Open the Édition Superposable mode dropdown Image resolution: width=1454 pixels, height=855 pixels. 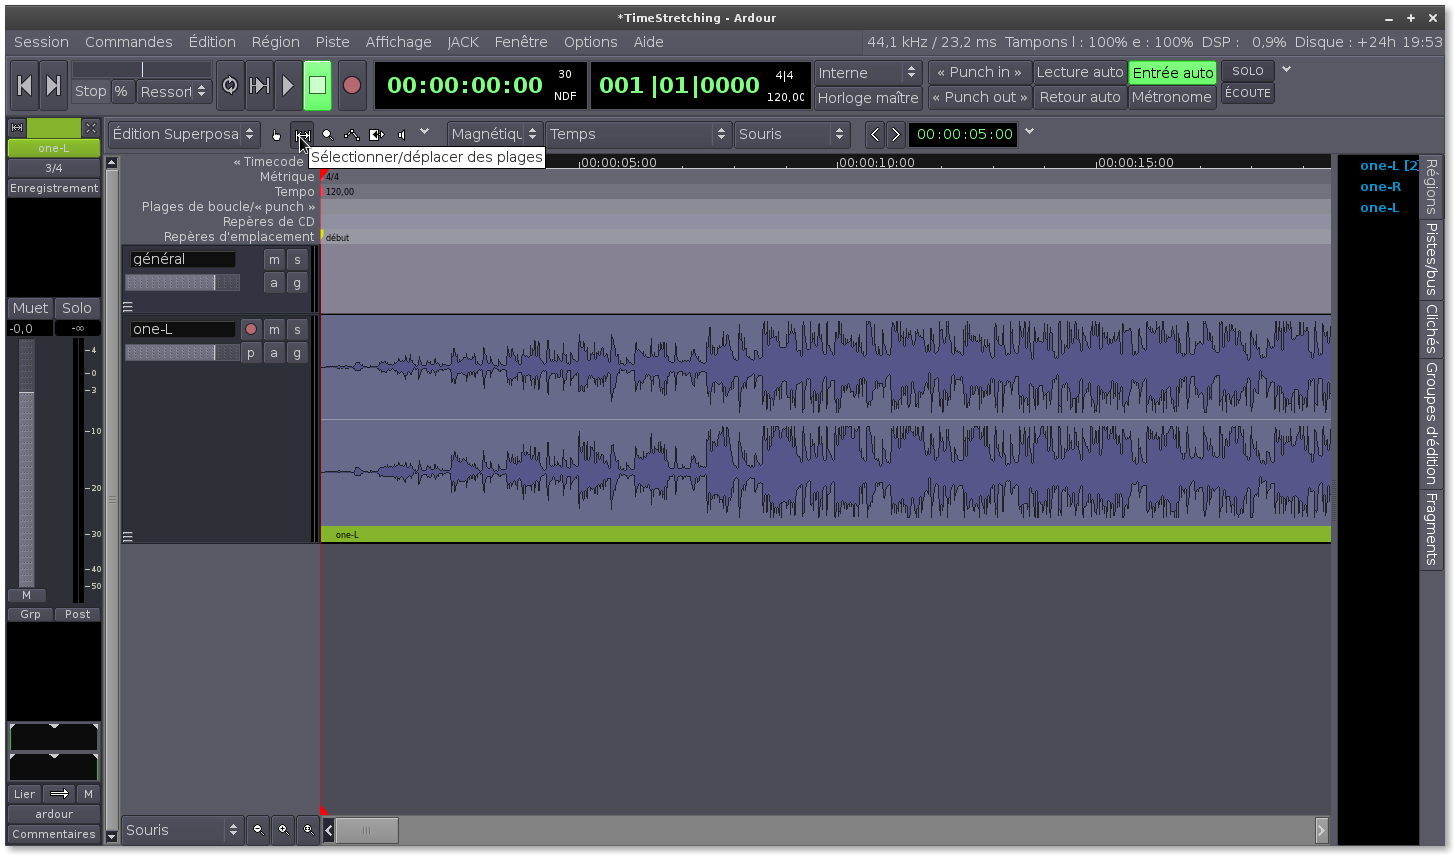[184, 134]
